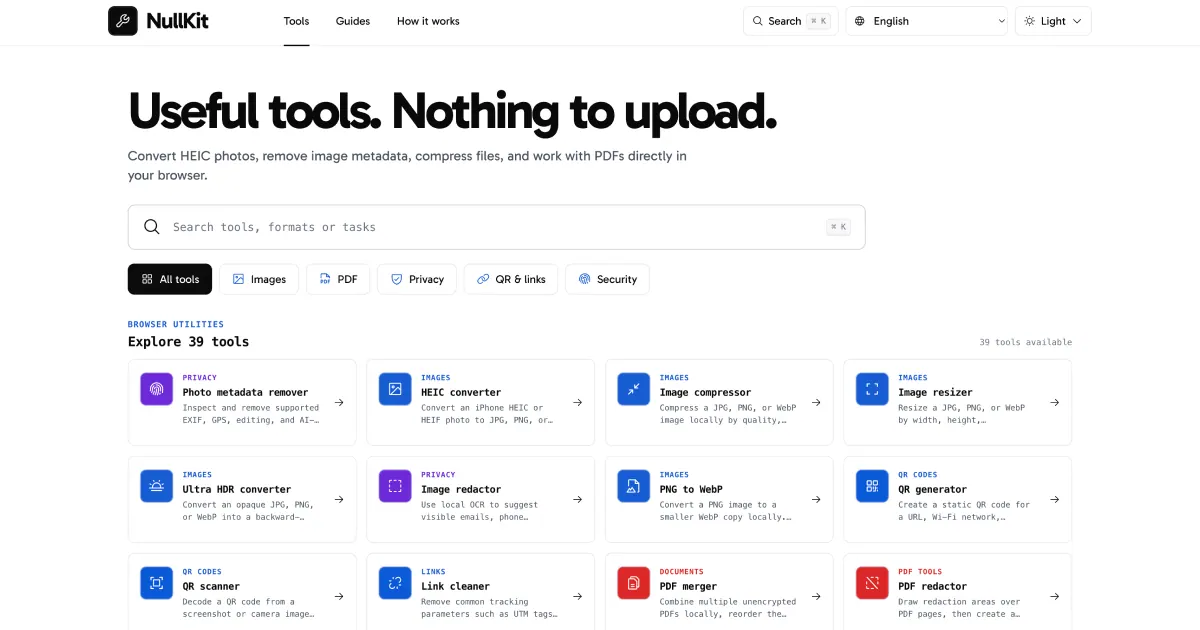Filter tools by Privacy
1200x630 pixels.
tap(417, 279)
